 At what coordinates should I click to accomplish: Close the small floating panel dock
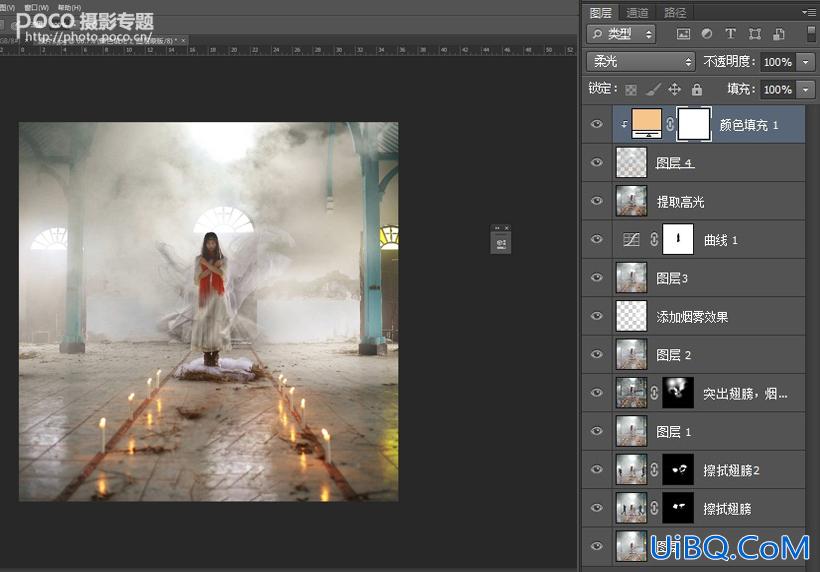pos(507,228)
